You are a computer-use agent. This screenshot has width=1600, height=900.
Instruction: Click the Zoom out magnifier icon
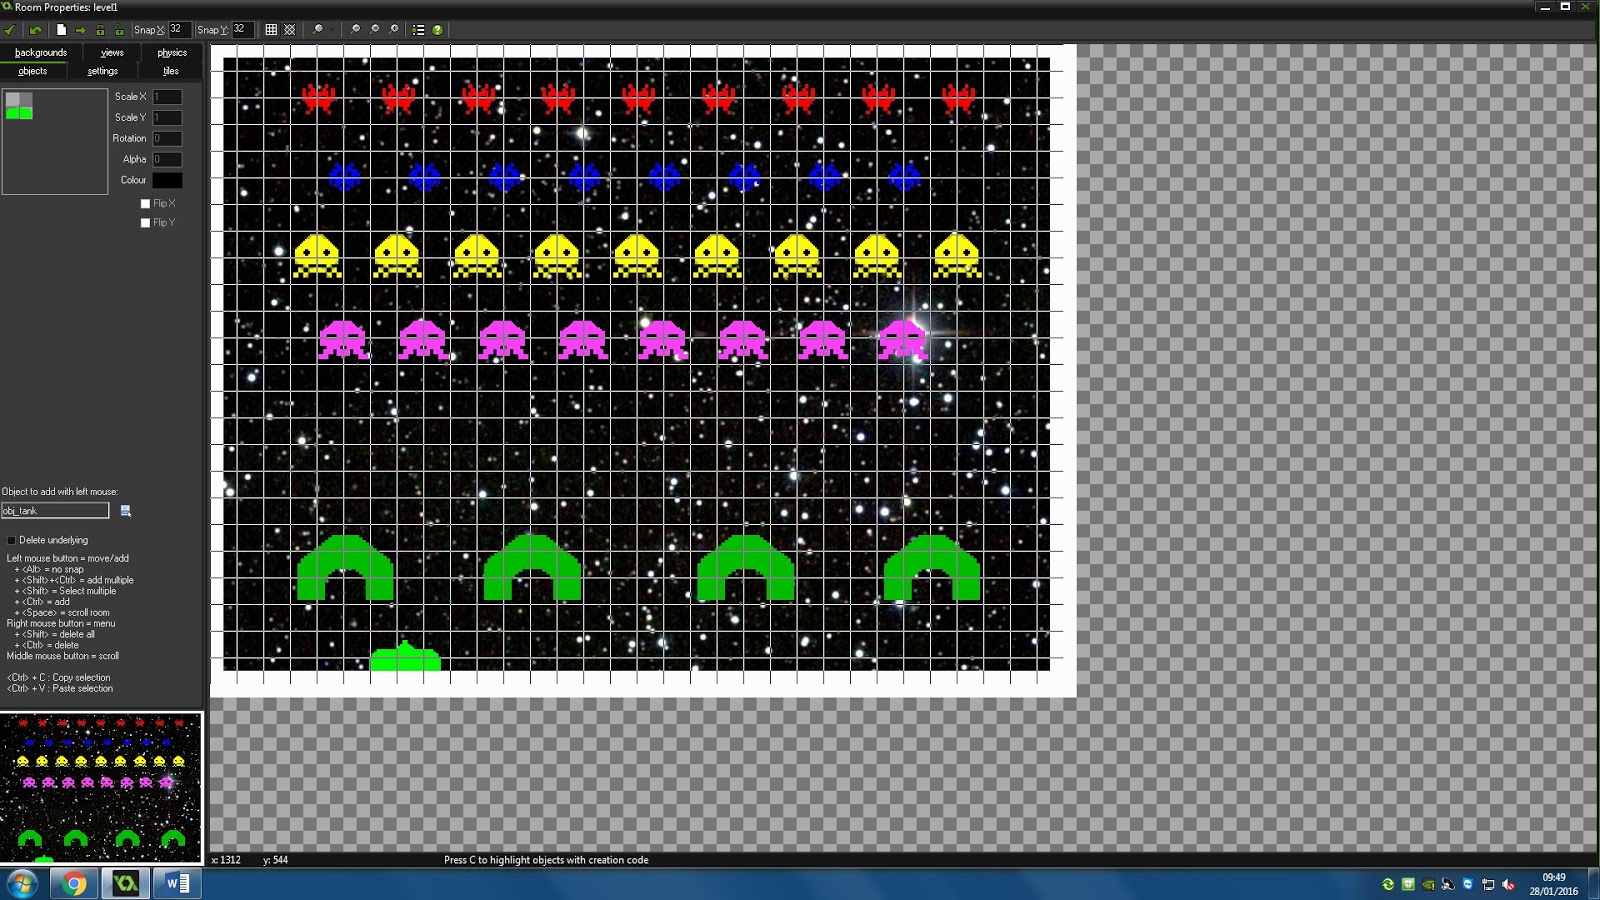374,29
